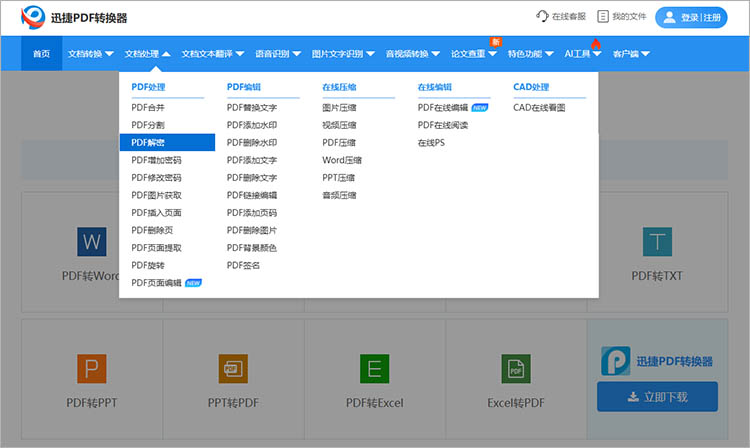Select PDF合并 menu entry
Viewport: 750px width, 448px height.
[148, 108]
